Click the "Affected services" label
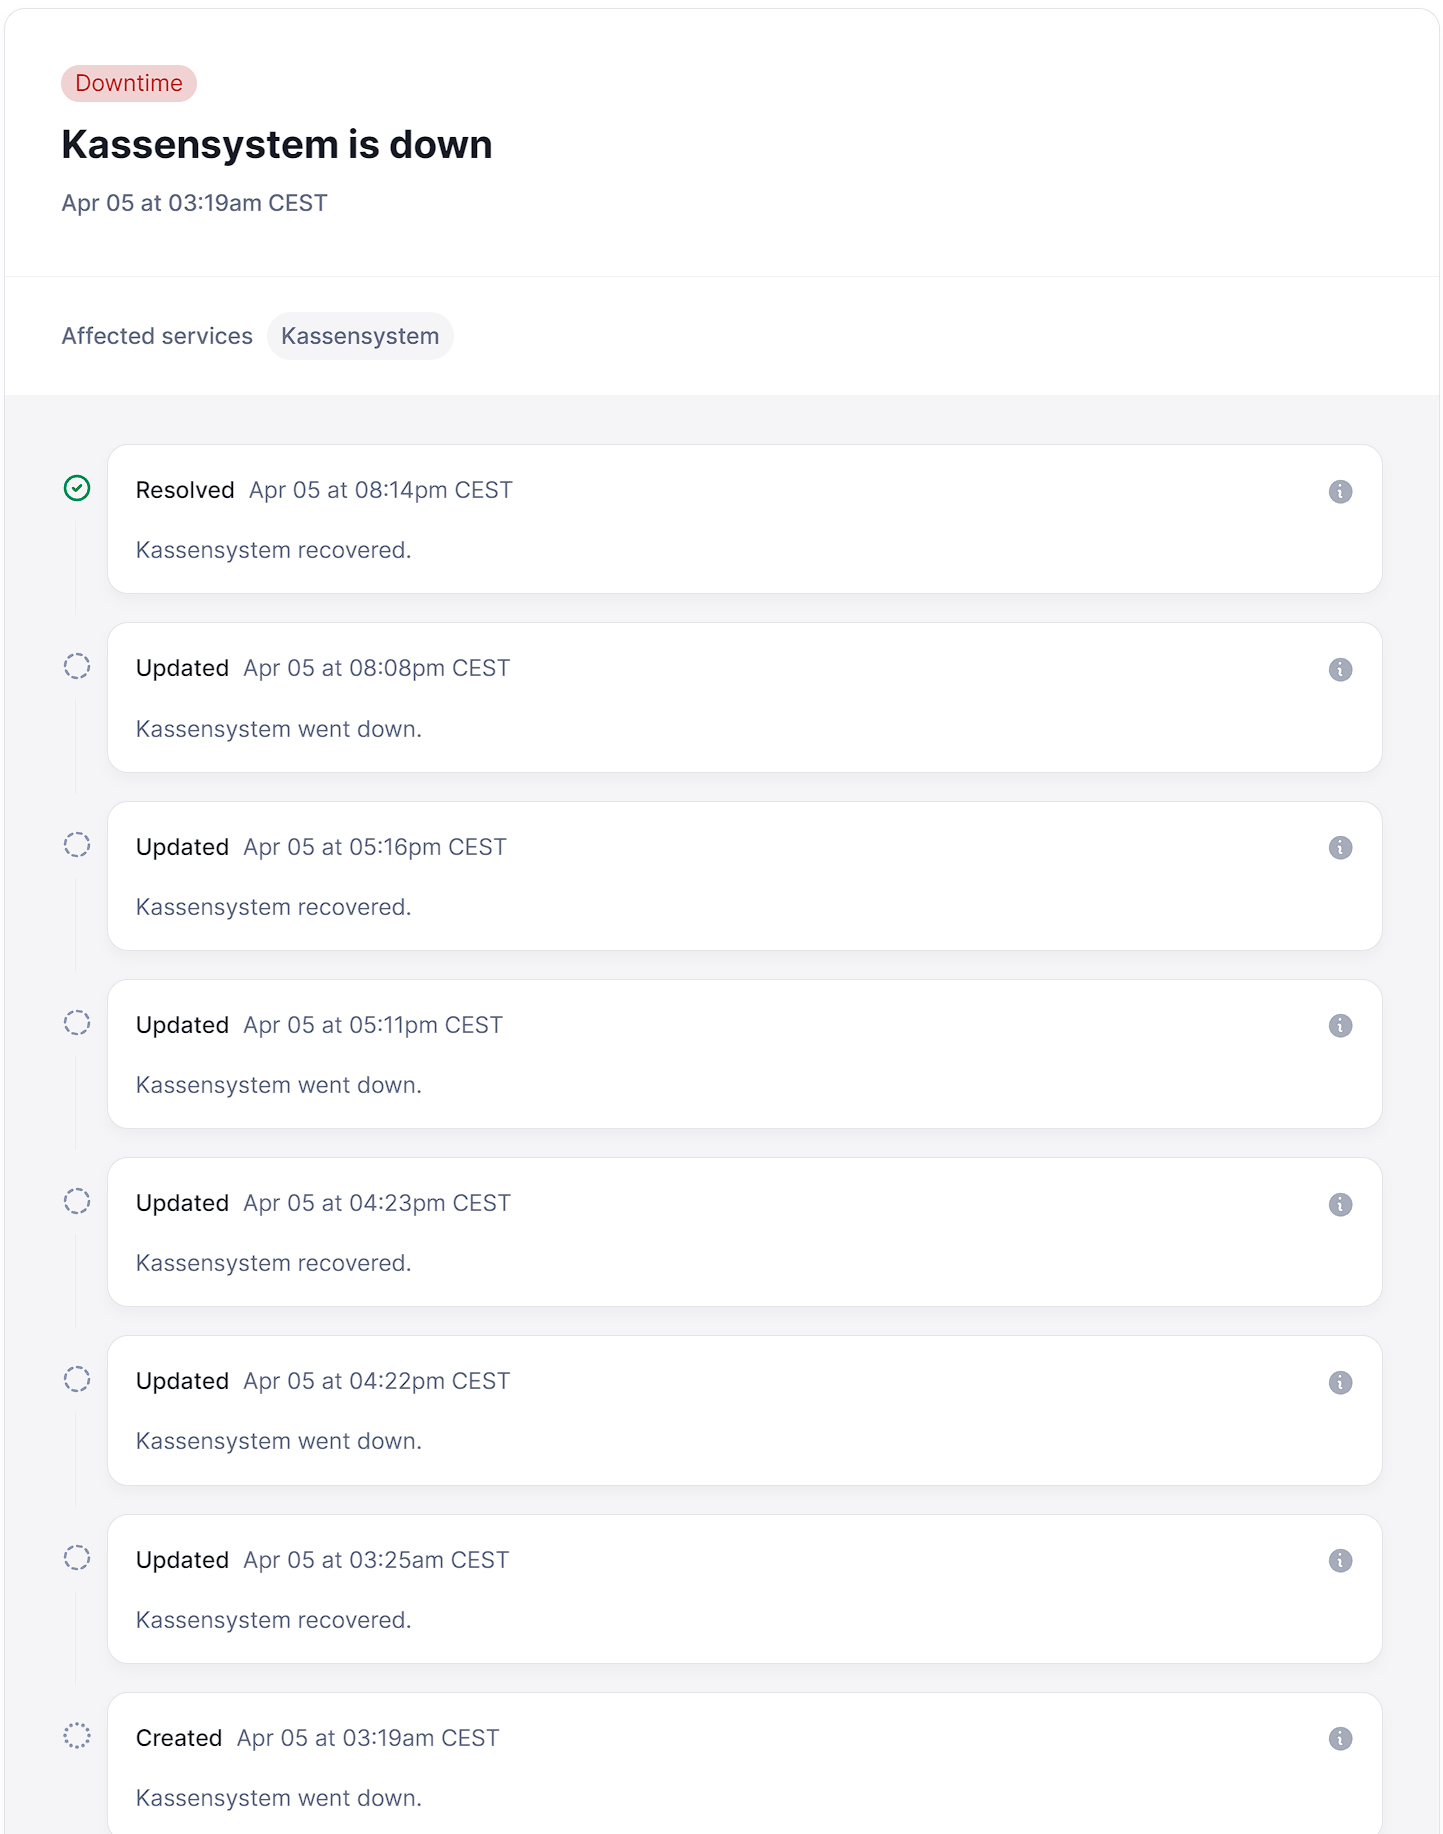Image resolution: width=1443 pixels, height=1834 pixels. coord(157,336)
